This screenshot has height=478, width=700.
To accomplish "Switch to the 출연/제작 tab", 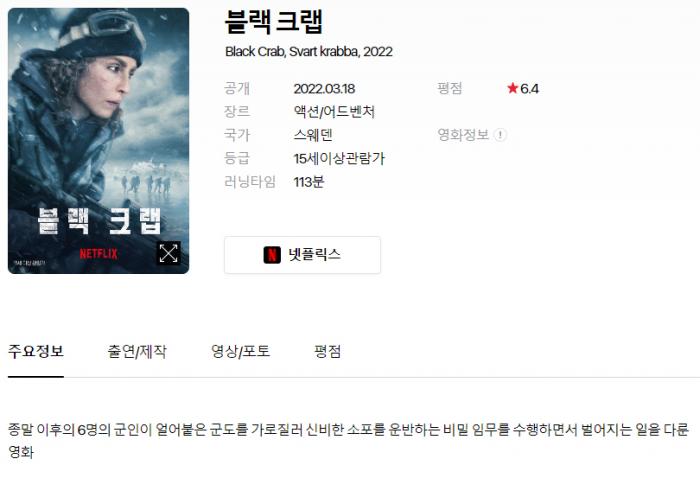I will (137, 352).
